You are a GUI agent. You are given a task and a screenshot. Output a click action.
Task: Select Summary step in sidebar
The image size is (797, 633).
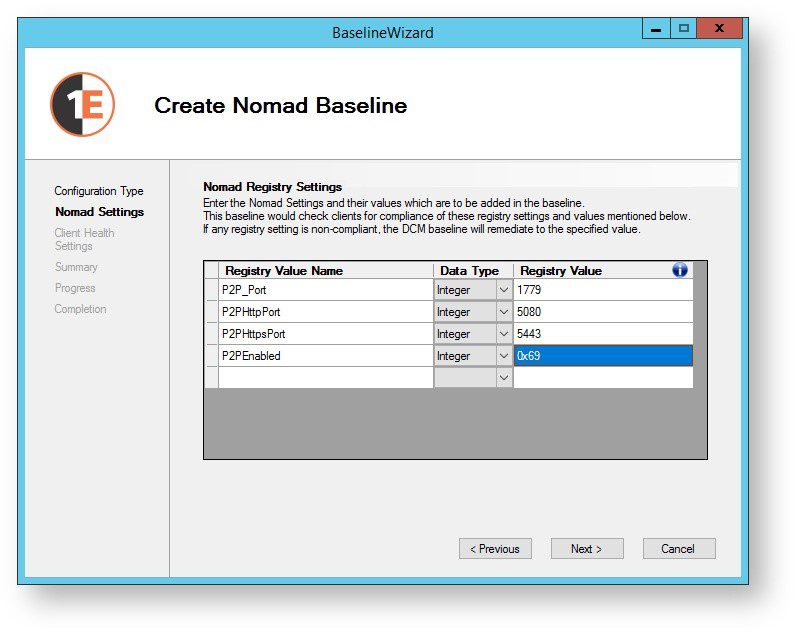[x=76, y=267]
